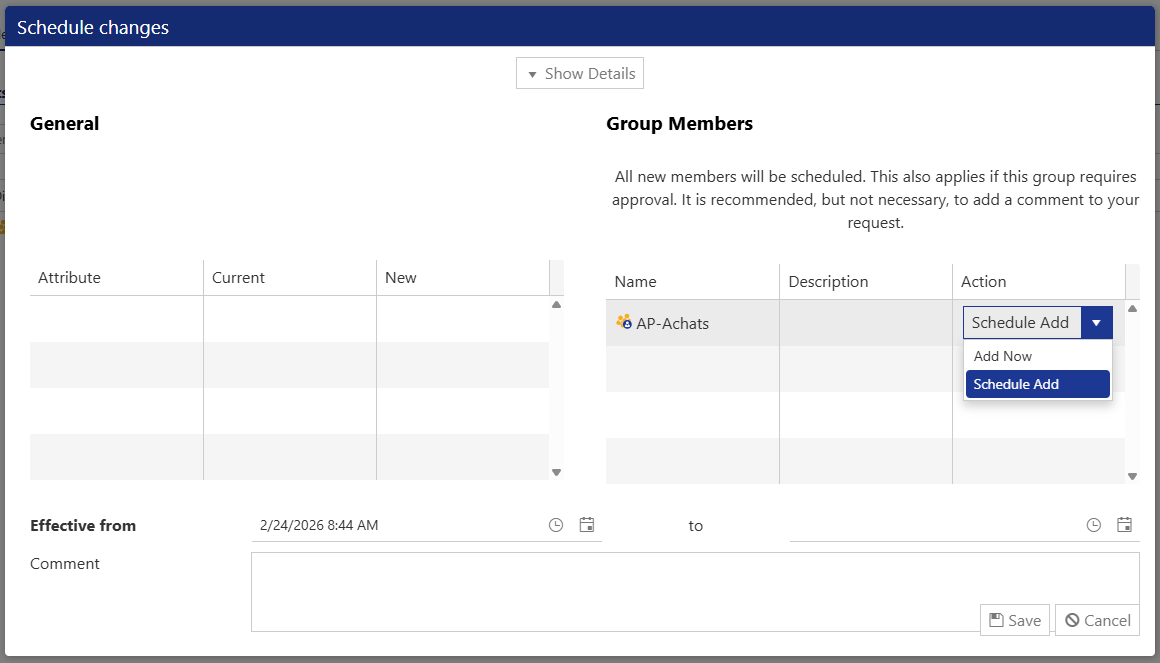Expand the Show Details section
The height and width of the screenshot is (663, 1160).
point(580,74)
